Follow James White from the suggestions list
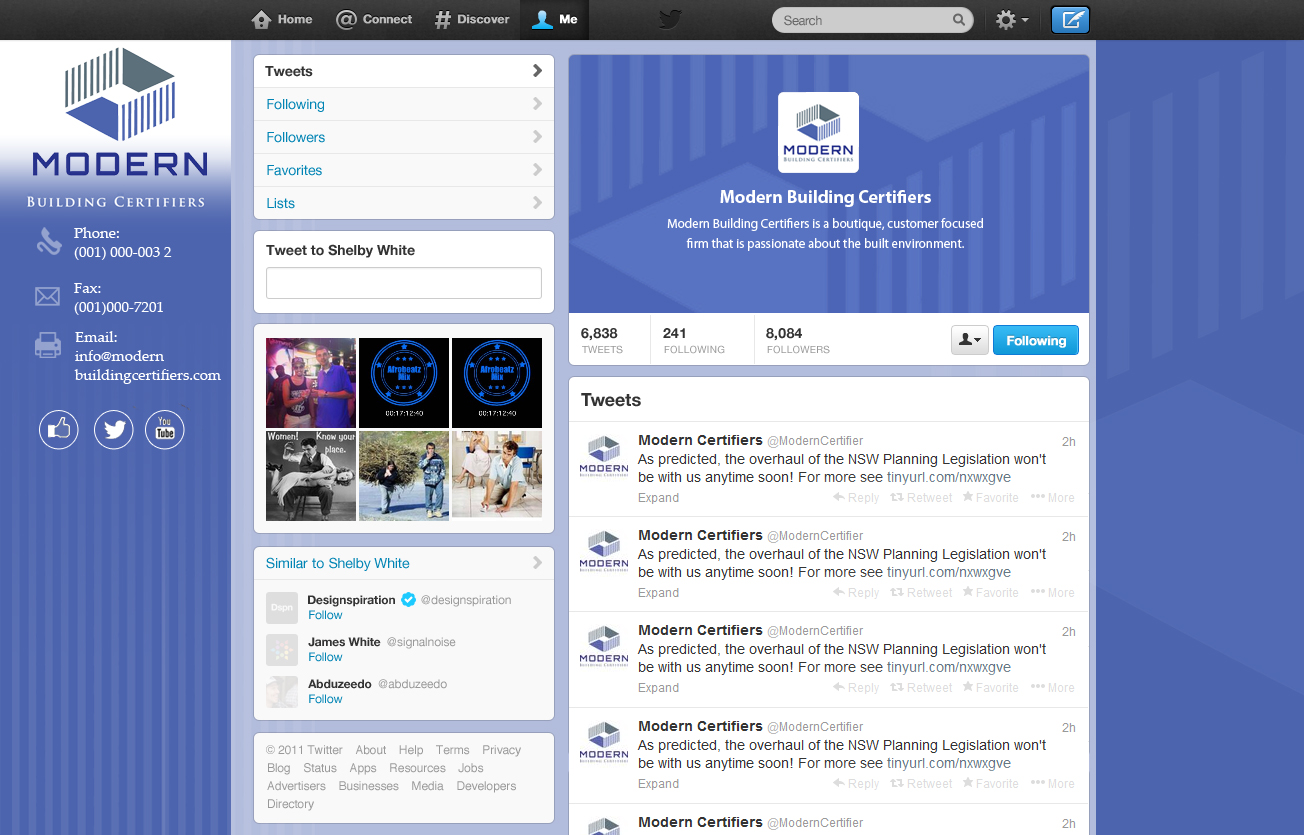Viewport: 1304px width, 835px height. pos(325,657)
